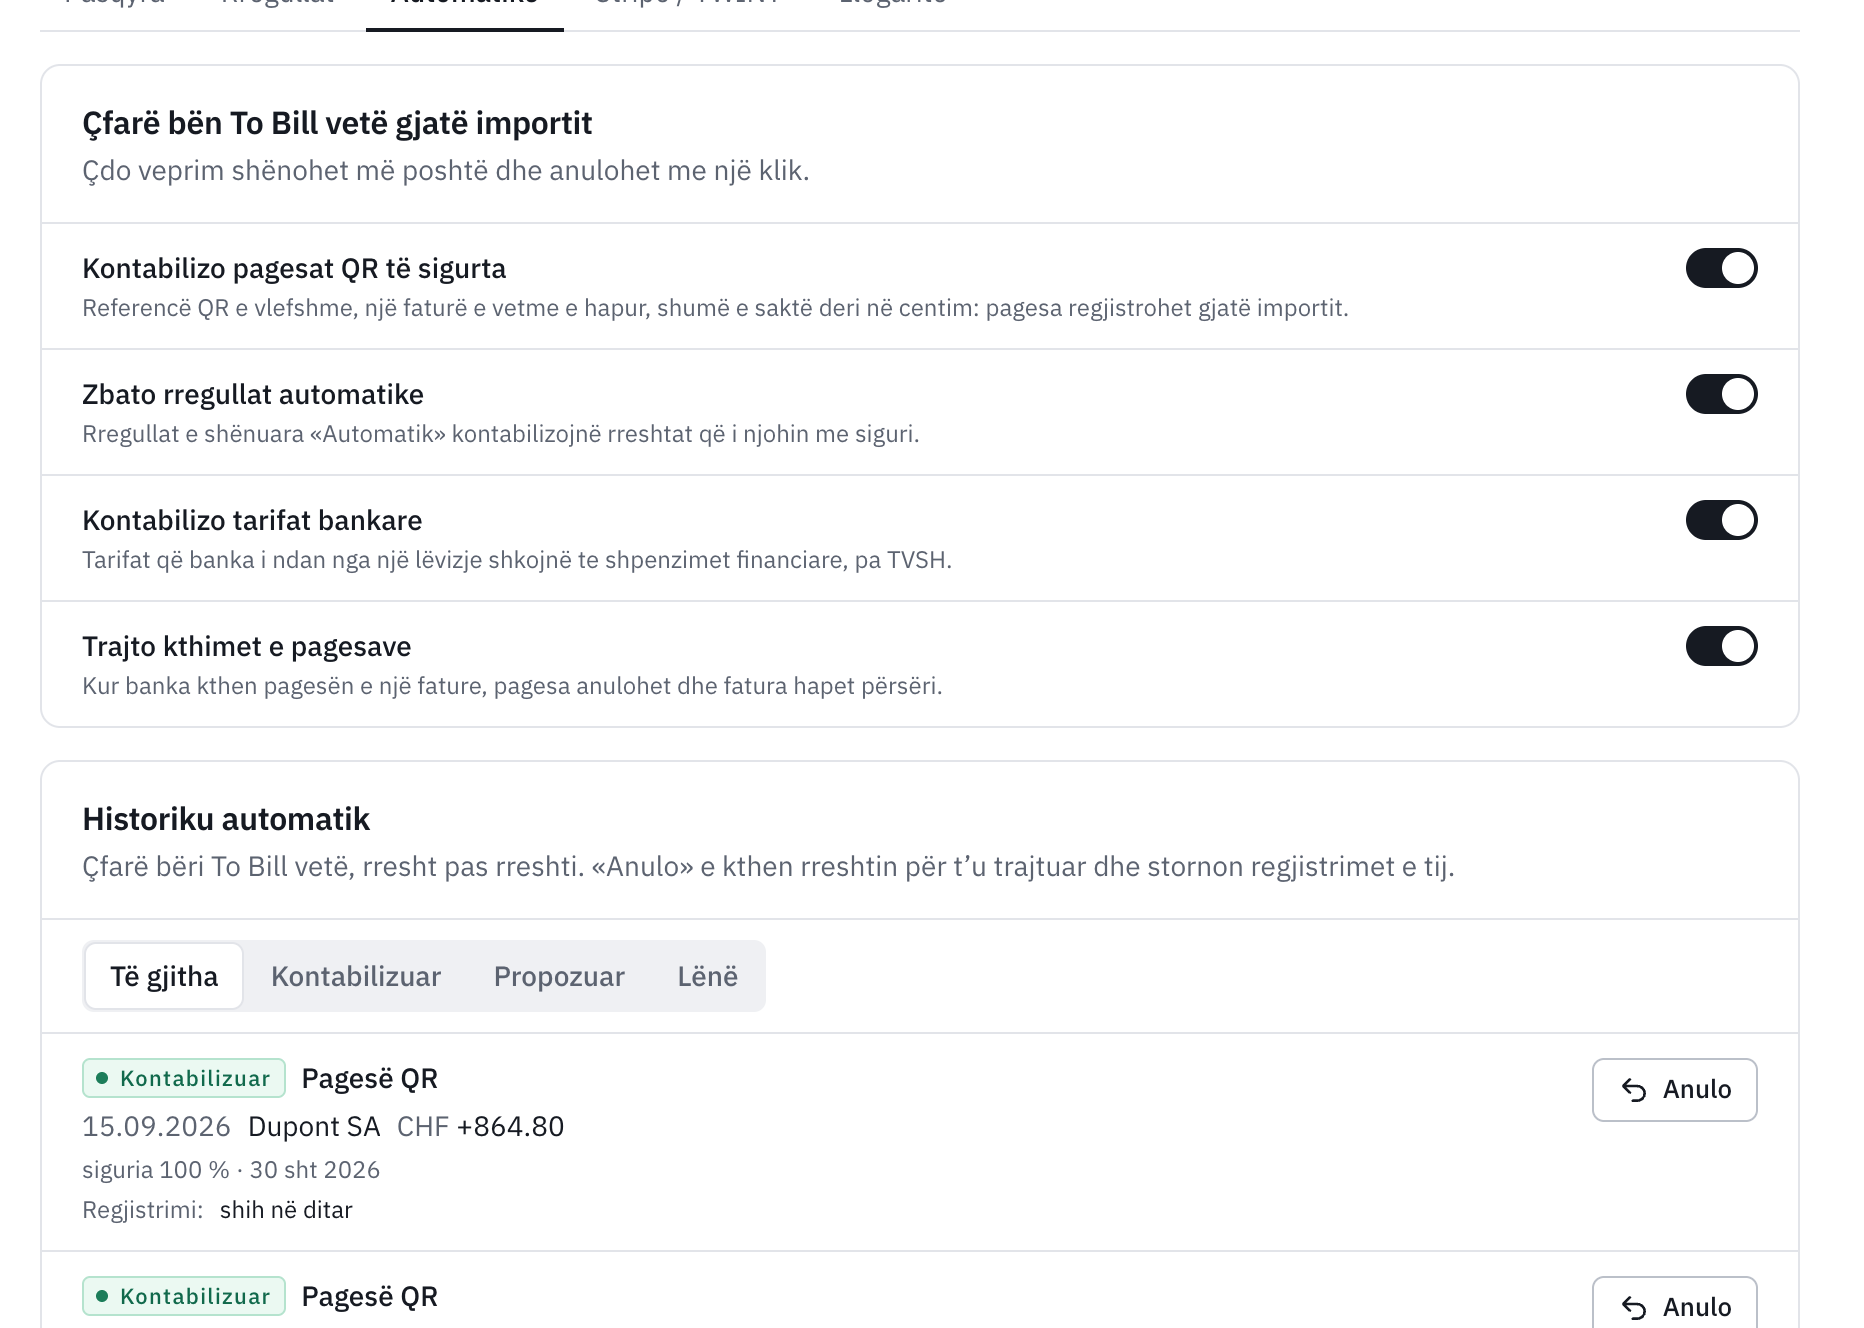Screen dimensions: 1864x1328
Task: Click the green dot in Dupont SA's Kontabilizuar badge
Action: click(x=101, y=1078)
